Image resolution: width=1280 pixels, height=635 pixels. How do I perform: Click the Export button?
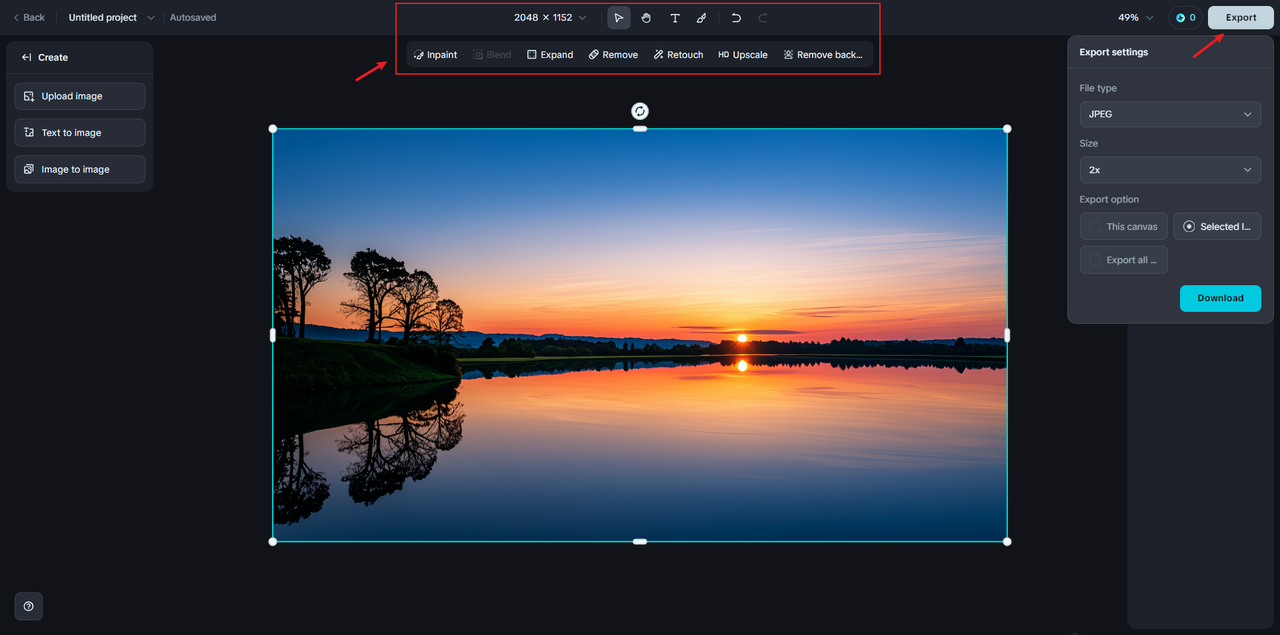pyautogui.click(x=1241, y=18)
